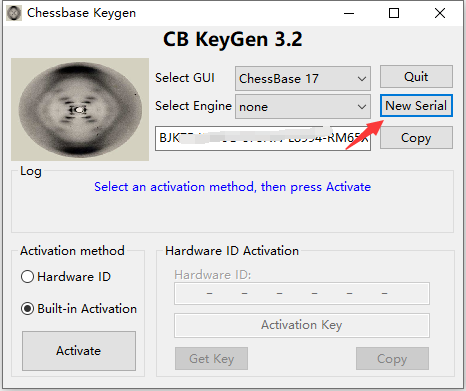This screenshot has height=391, width=466.
Task: Click the Chessbase Keygen title bar icon
Action: [14, 13]
